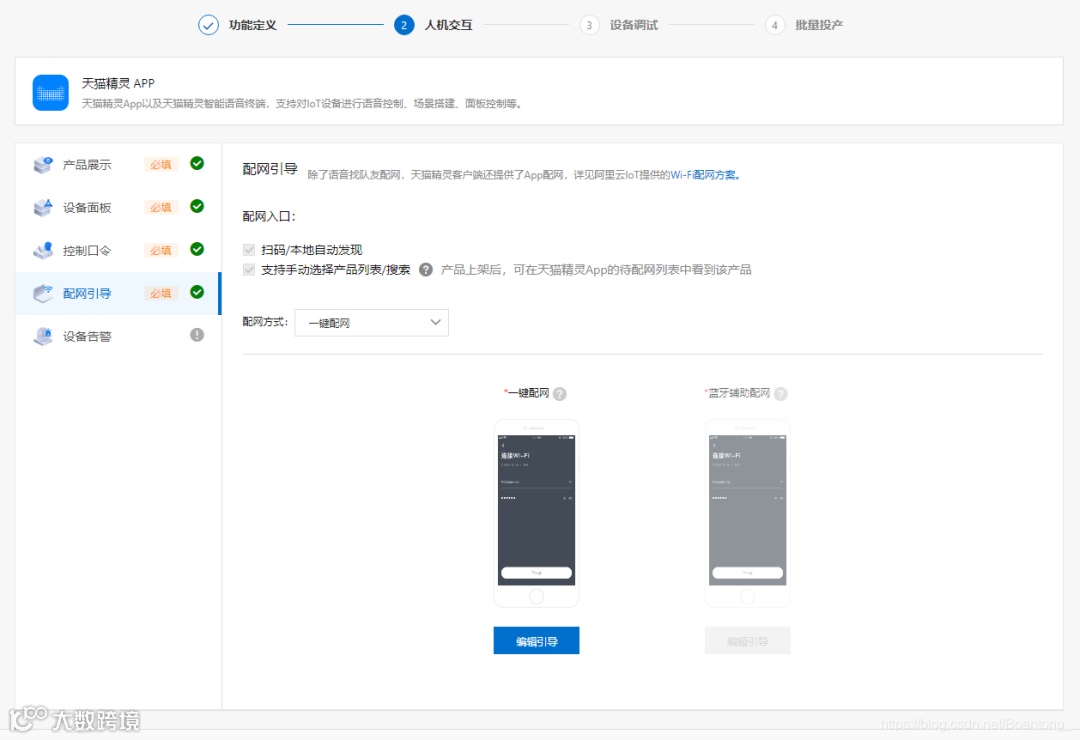Select the 控制口令 menu item
1080x740 pixels.
click(x=117, y=250)
